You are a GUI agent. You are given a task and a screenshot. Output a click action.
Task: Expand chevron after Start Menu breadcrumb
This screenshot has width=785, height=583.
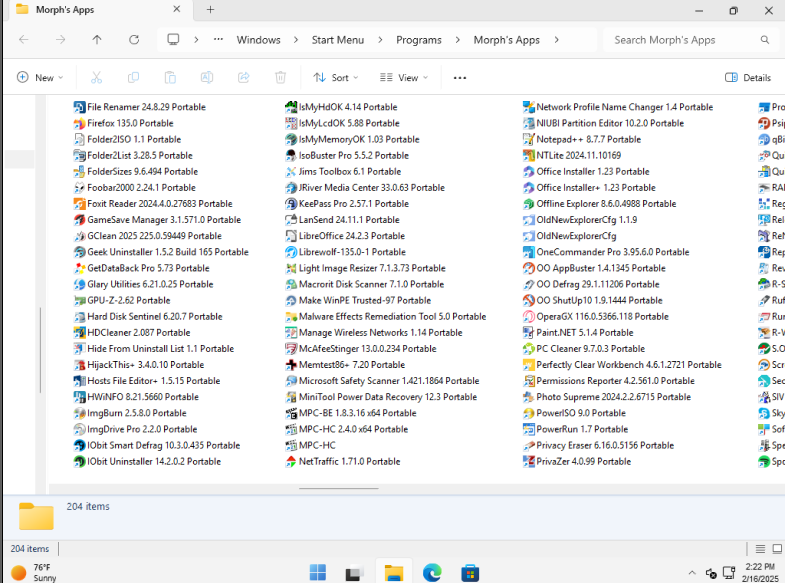click(x=380, y=40)
